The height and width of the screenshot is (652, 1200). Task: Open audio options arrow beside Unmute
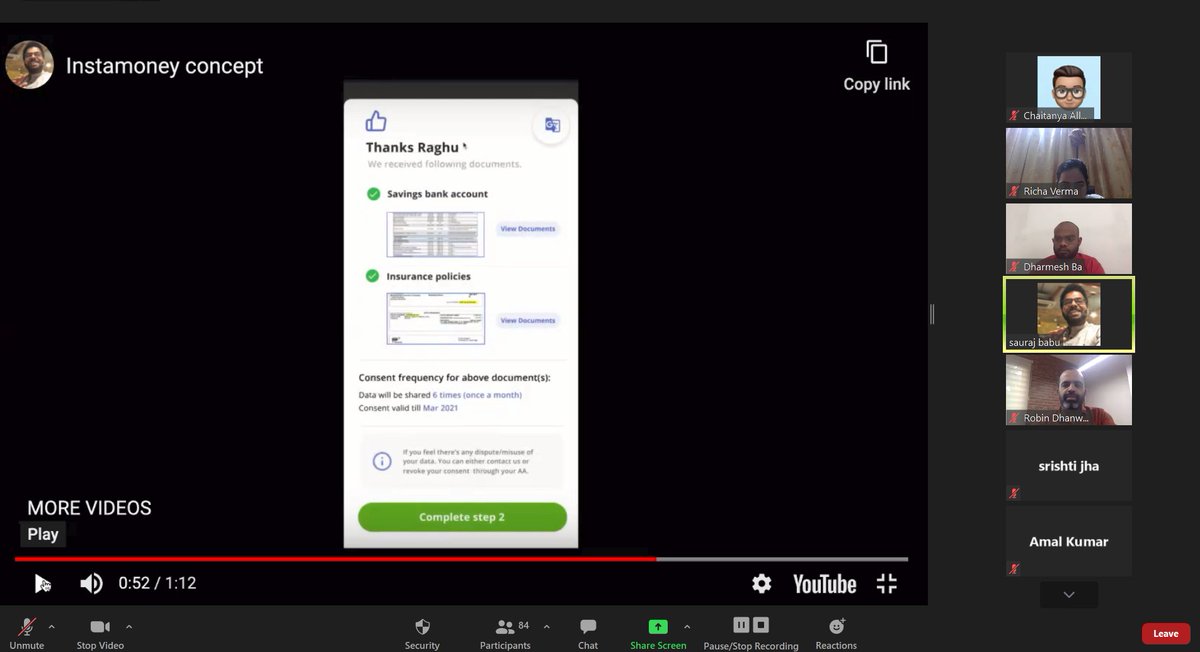(x=51, y=627)
